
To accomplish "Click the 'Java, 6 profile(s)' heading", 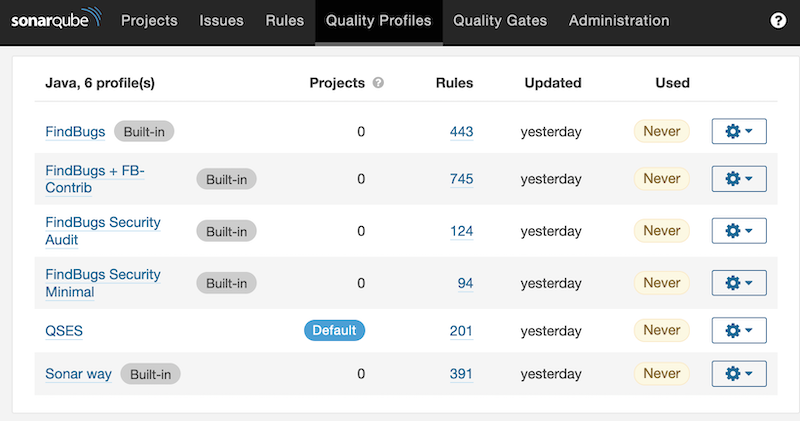I will click(x=100, y=83).
